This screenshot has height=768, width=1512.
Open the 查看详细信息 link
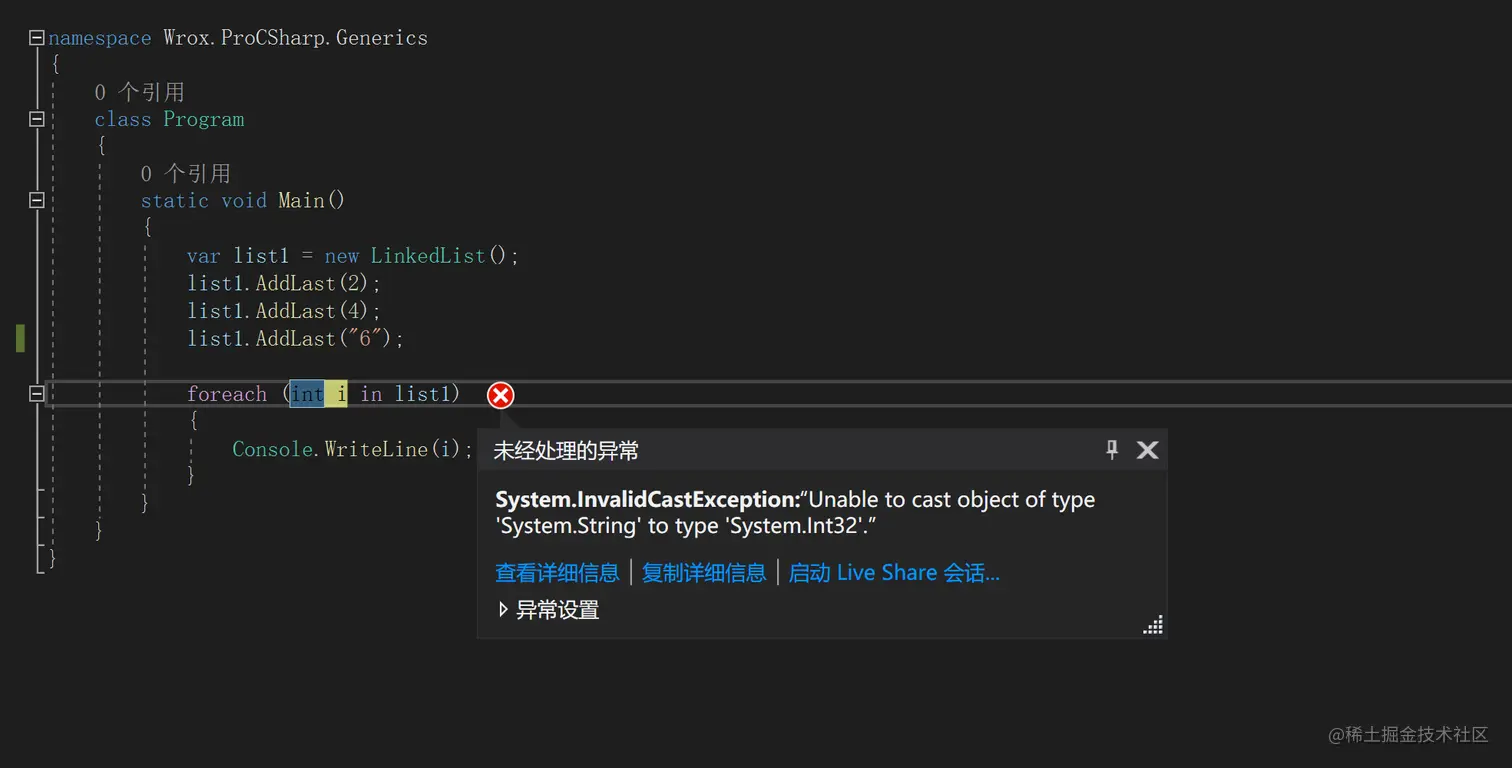coord(557,573)
